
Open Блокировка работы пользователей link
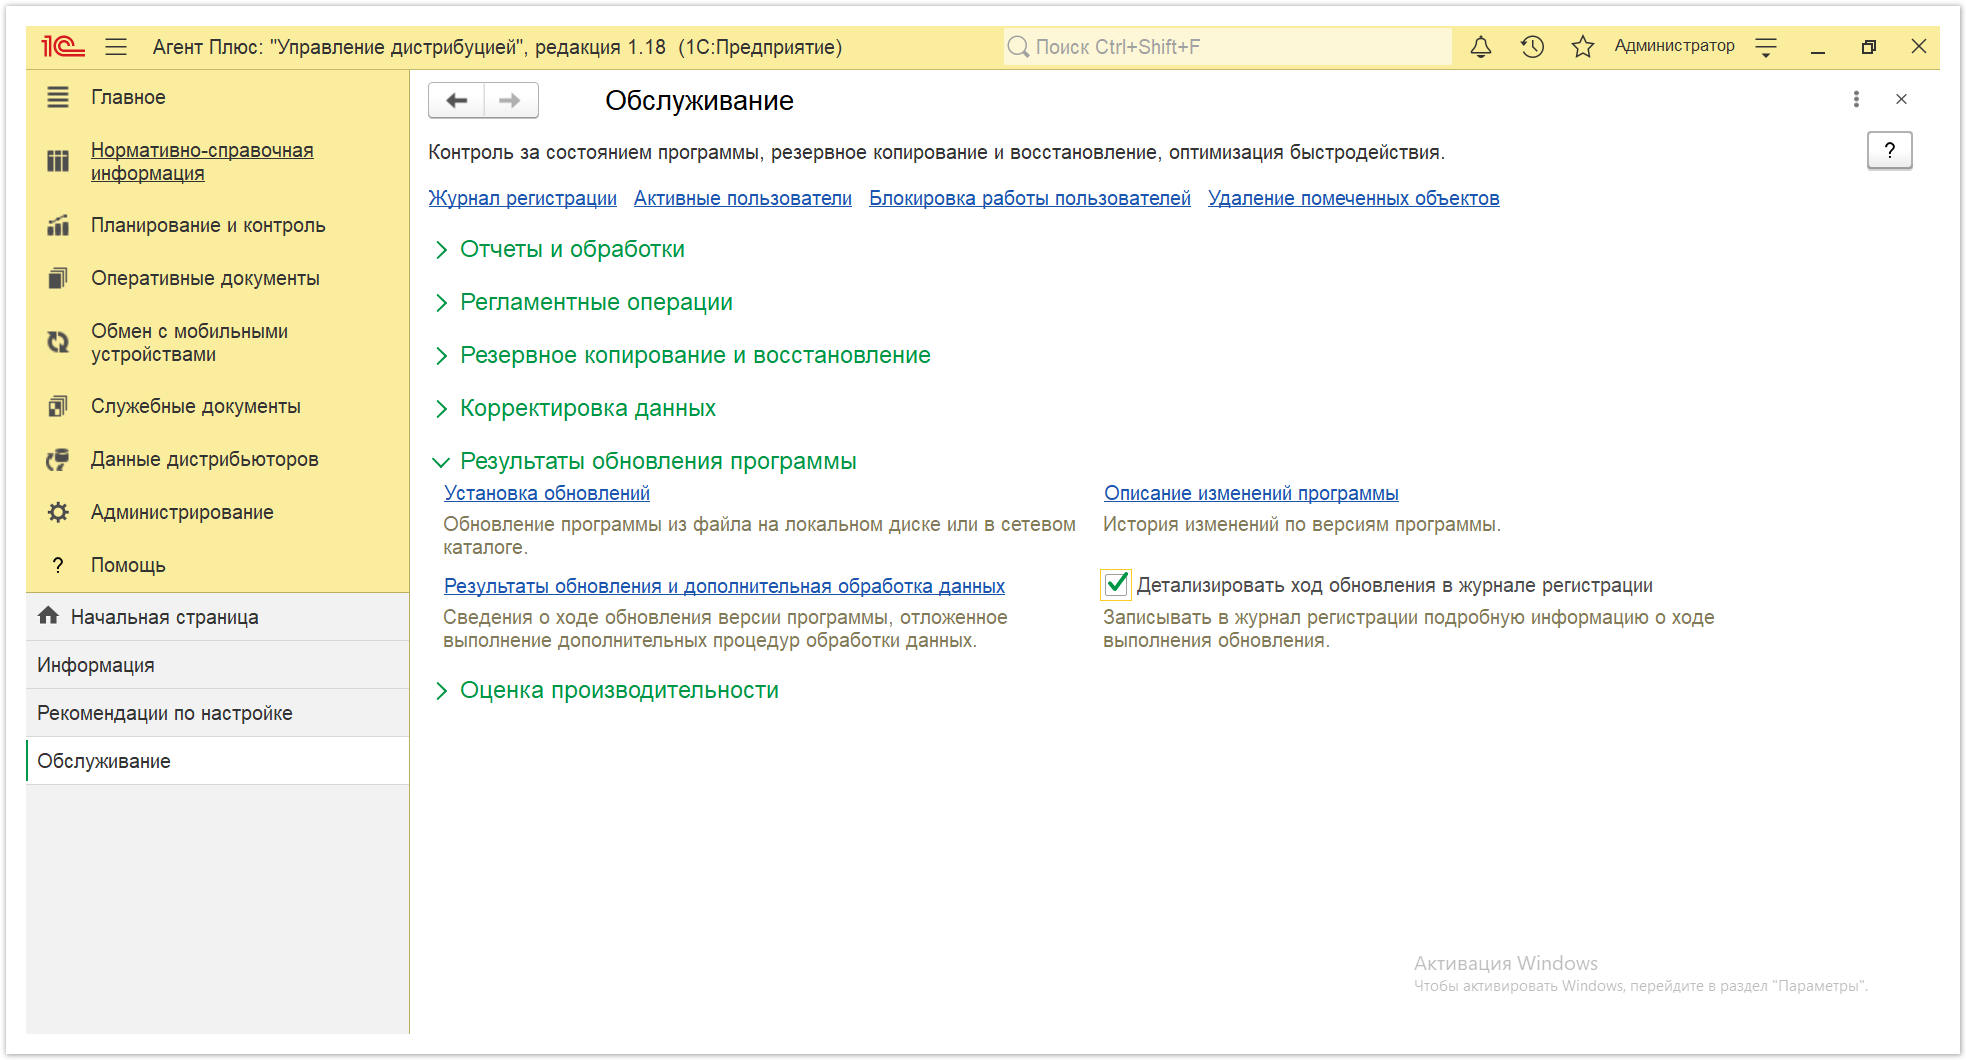[x=1030, y=198]
